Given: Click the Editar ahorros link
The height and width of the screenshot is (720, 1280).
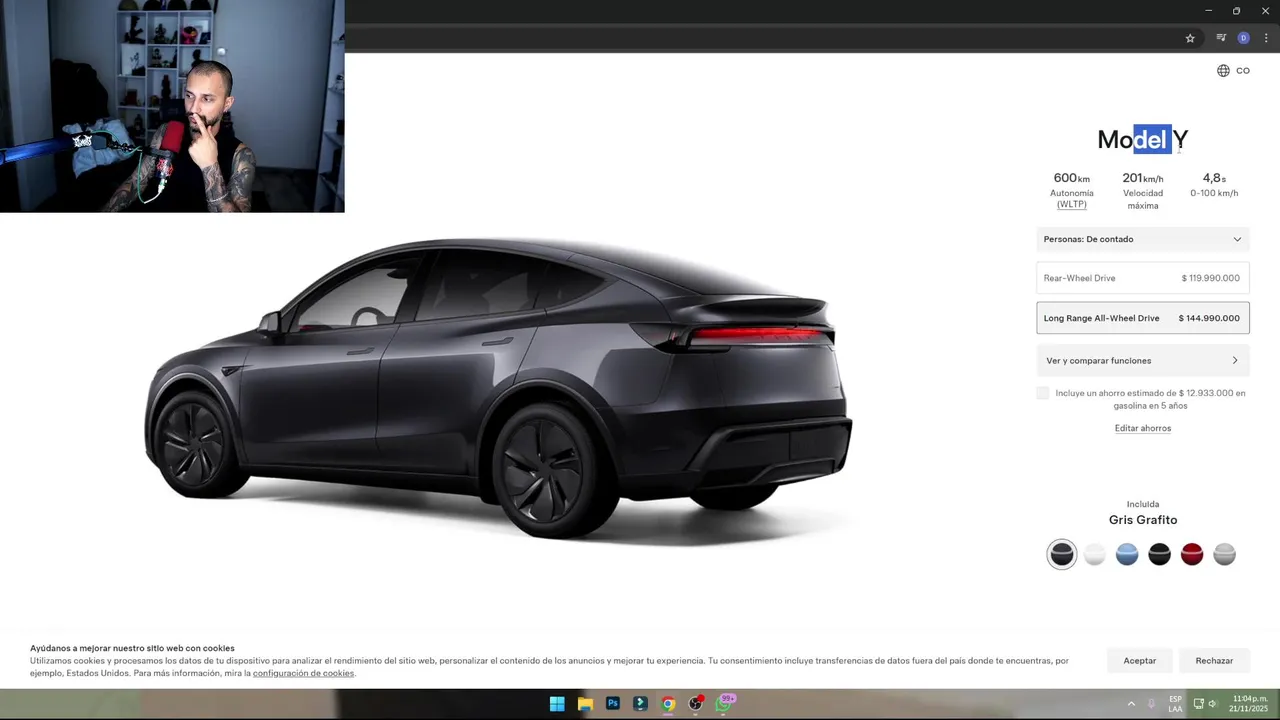Looking at the screenshot, I should click(1143, 428).
